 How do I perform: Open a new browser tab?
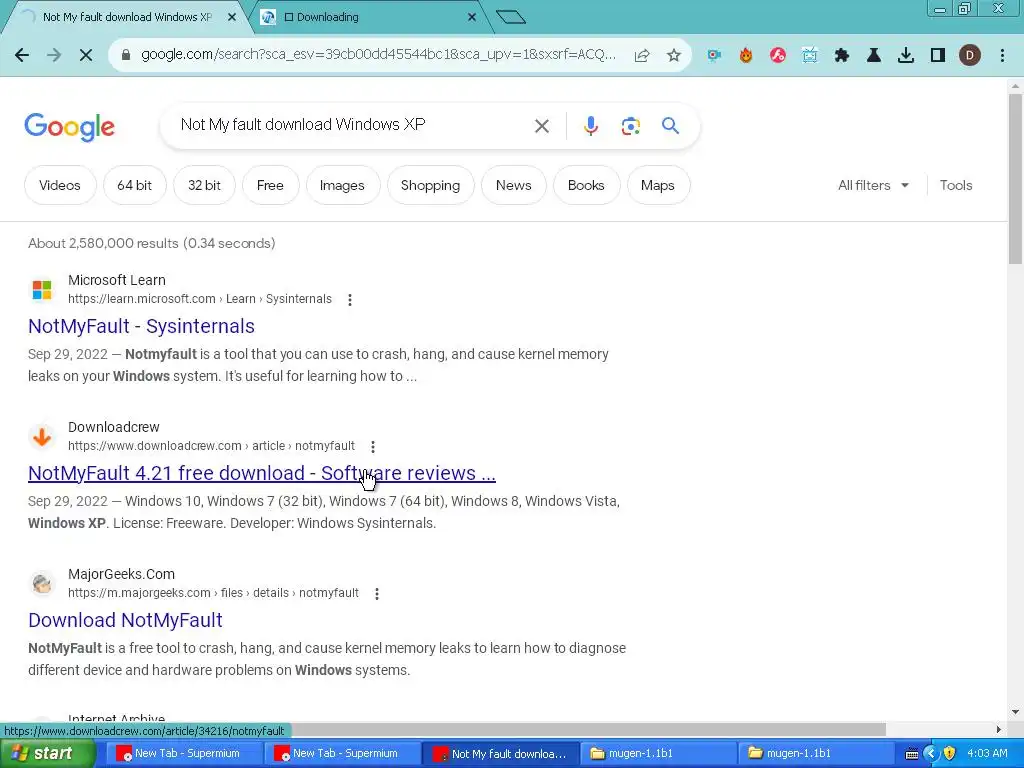click(x=511, y=17)
